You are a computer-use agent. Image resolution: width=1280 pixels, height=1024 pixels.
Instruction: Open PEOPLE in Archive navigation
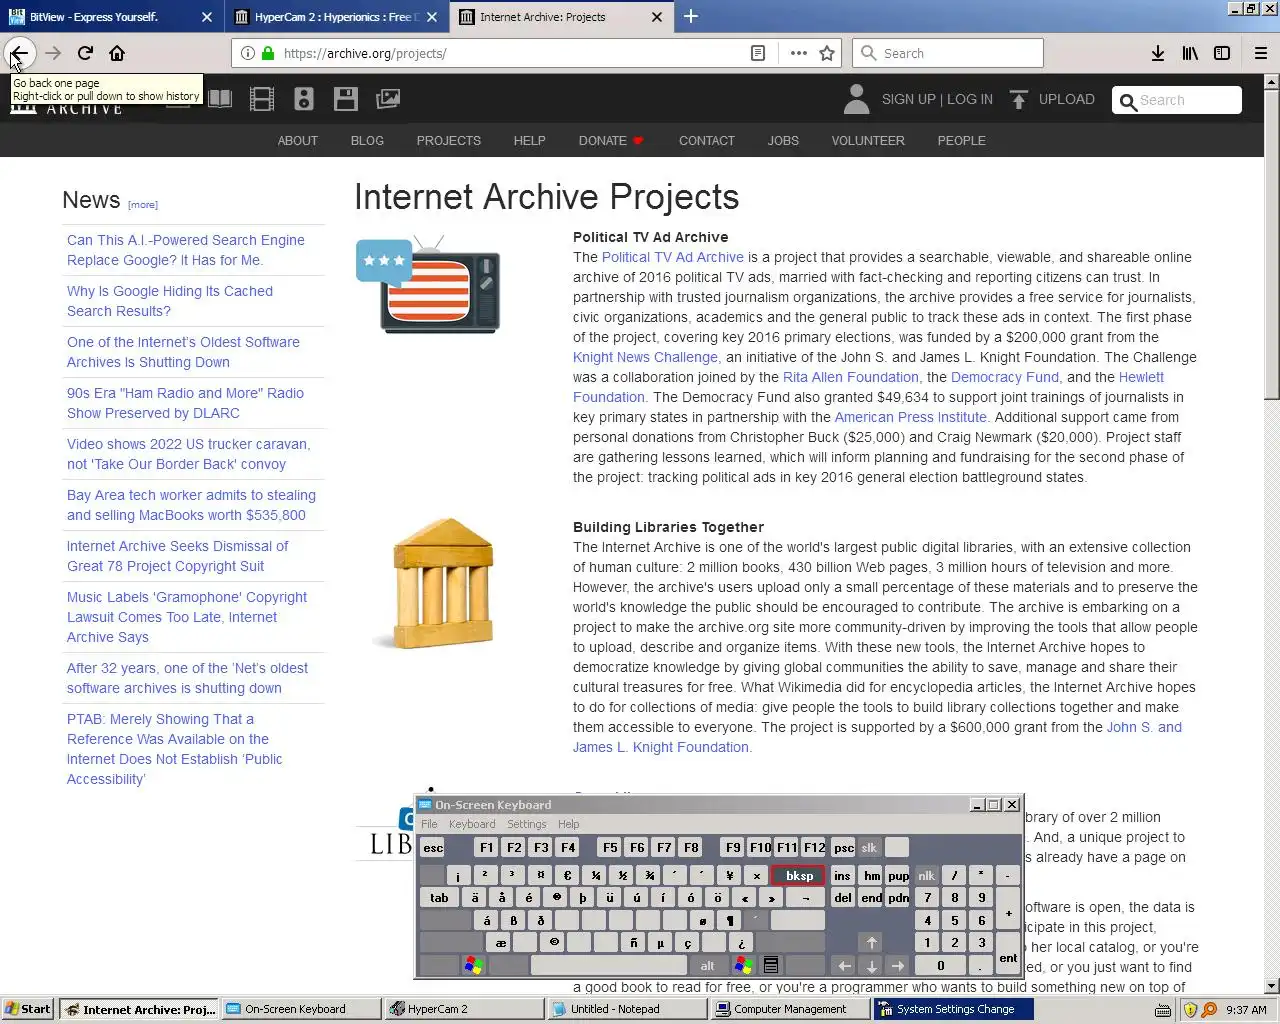pos(961,141)
